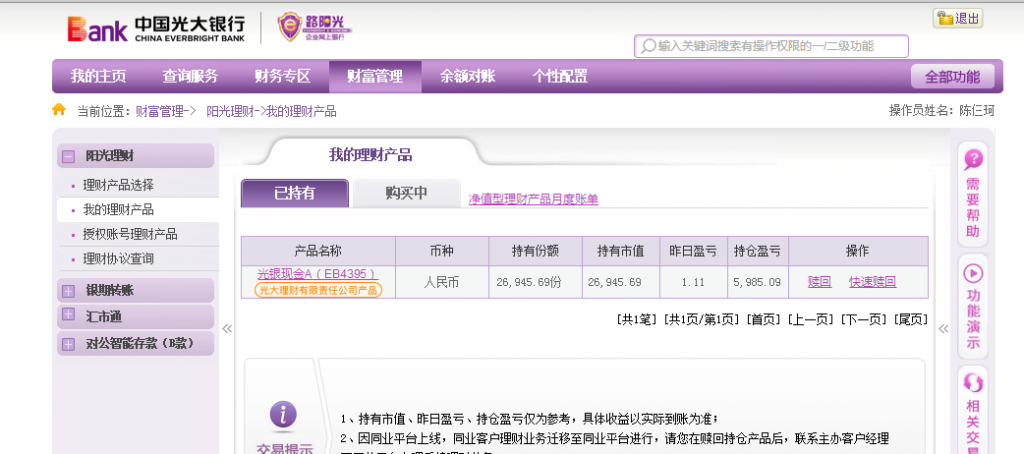Collapse the 阳光理财 sidebar section

coord(68,156)
